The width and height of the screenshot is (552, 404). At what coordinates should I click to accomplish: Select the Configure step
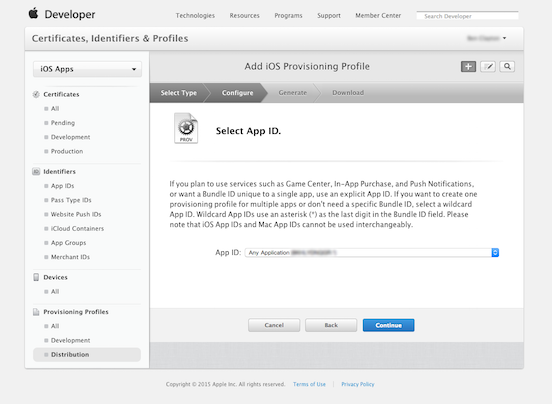[237, 93]
